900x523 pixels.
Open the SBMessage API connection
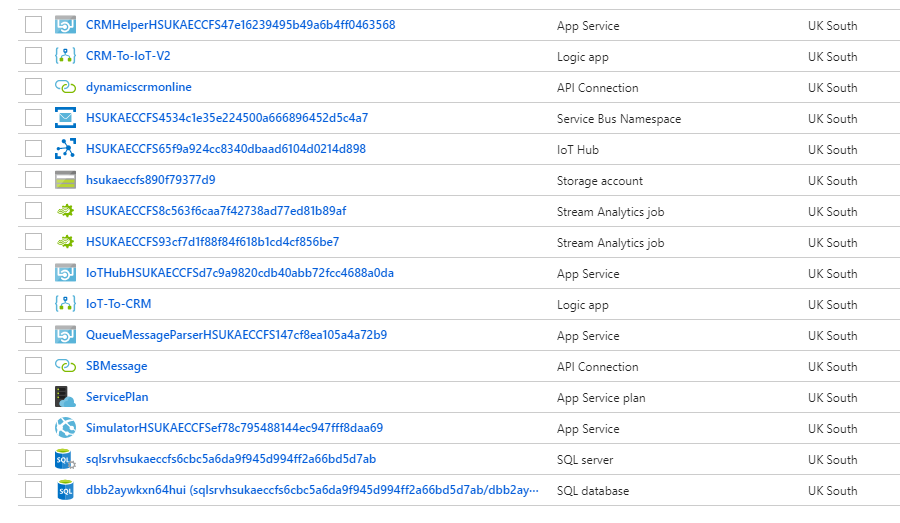coord(117,366)
